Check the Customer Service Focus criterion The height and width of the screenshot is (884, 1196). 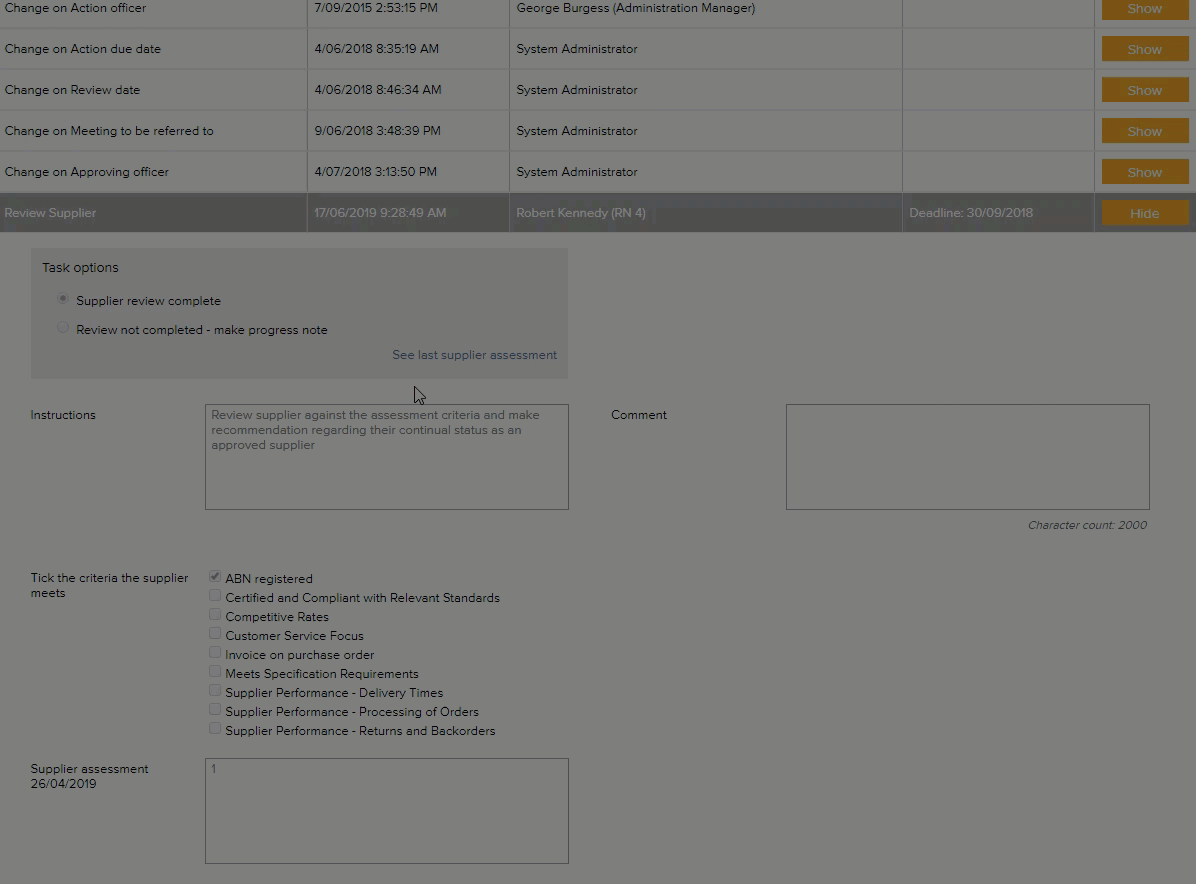click(x=215, y=634)
